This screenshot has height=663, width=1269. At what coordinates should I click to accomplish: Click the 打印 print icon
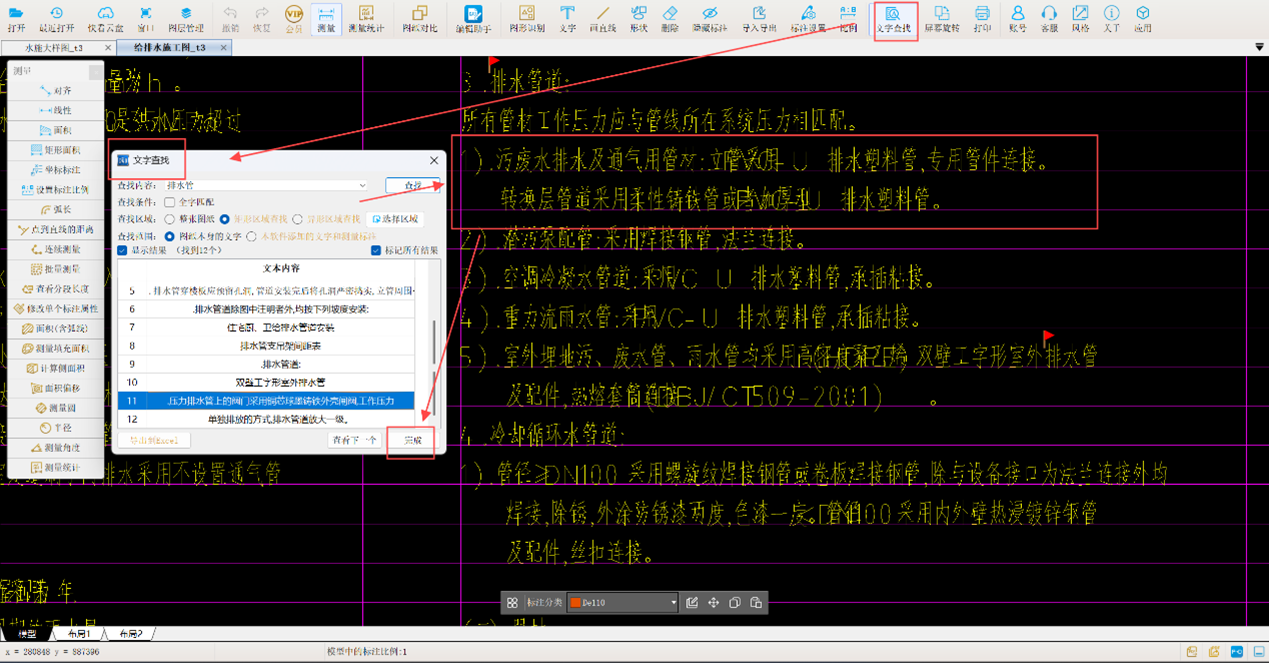click(982, 18)
